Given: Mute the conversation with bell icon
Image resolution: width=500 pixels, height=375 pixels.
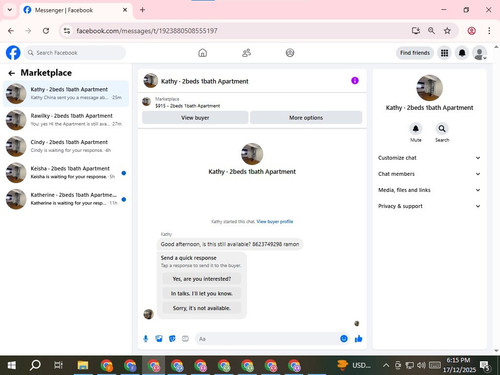Looking at the screenshot, I should (416, 129).
